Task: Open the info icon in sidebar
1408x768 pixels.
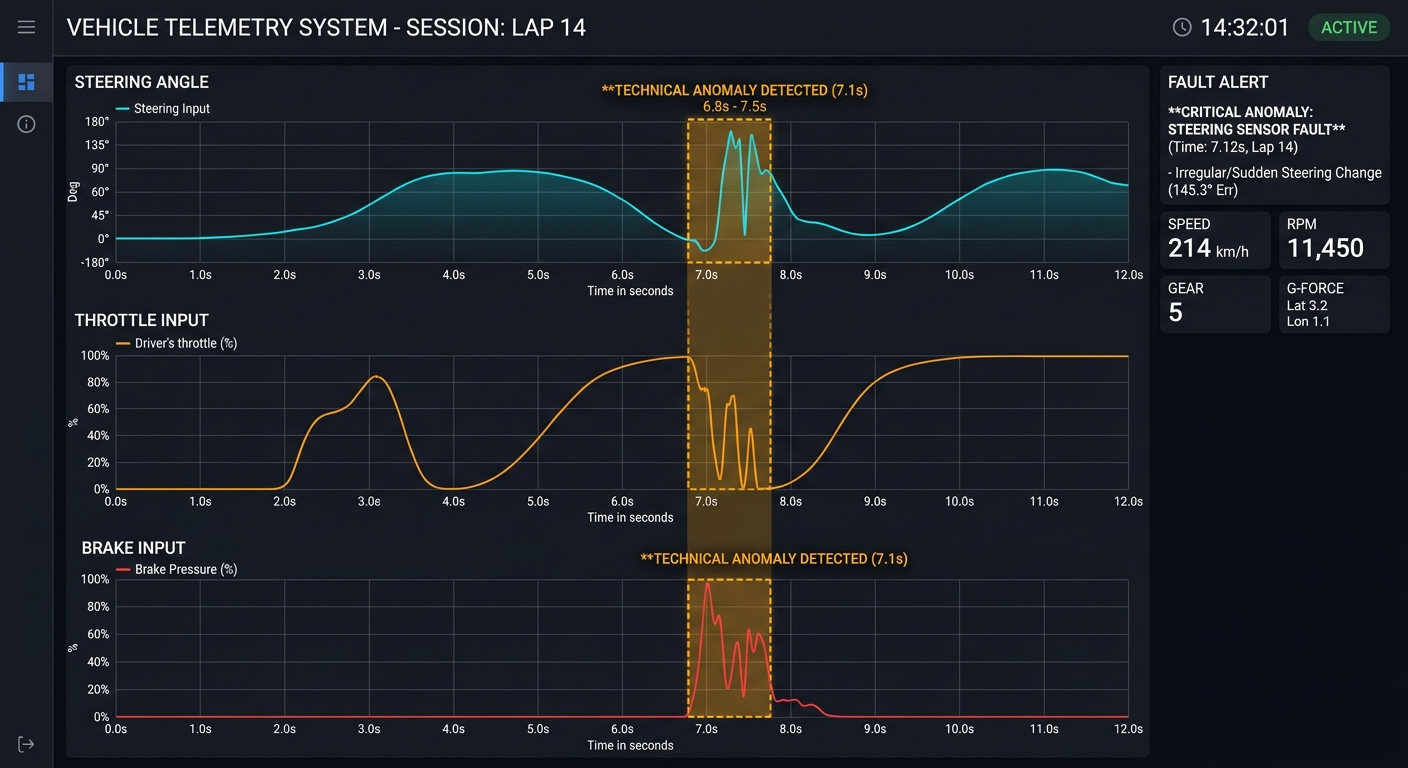Action: click(26, 124)
